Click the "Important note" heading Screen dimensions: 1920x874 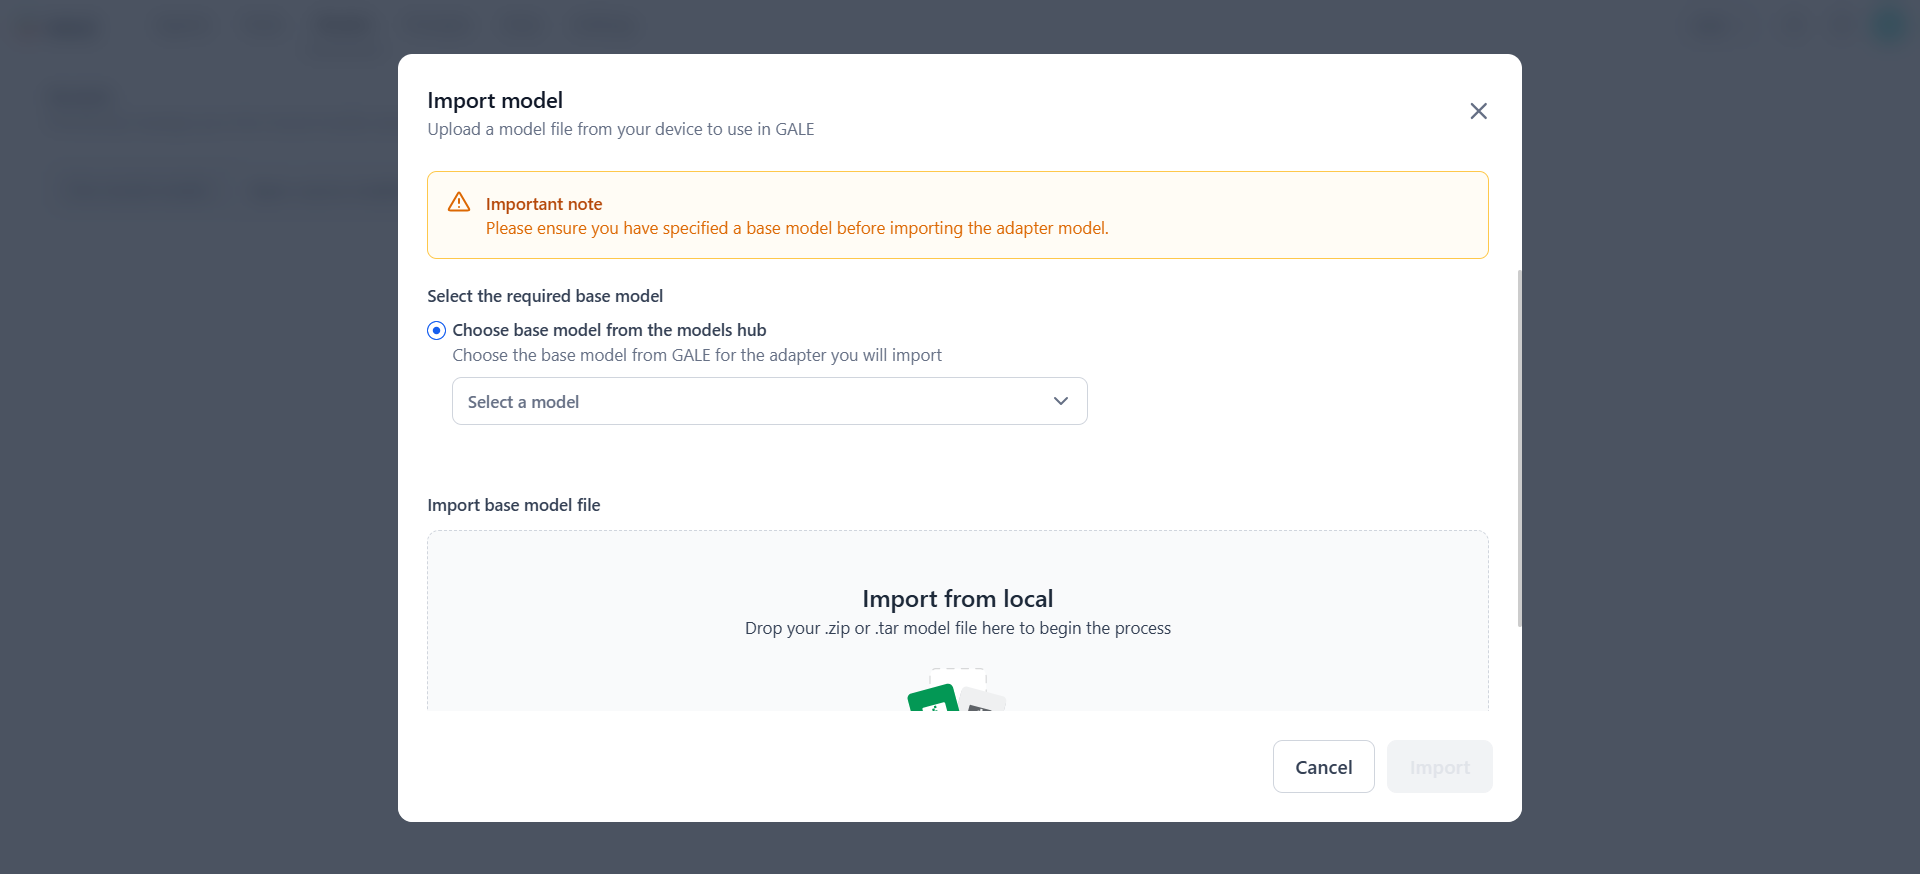coord(544,204)
